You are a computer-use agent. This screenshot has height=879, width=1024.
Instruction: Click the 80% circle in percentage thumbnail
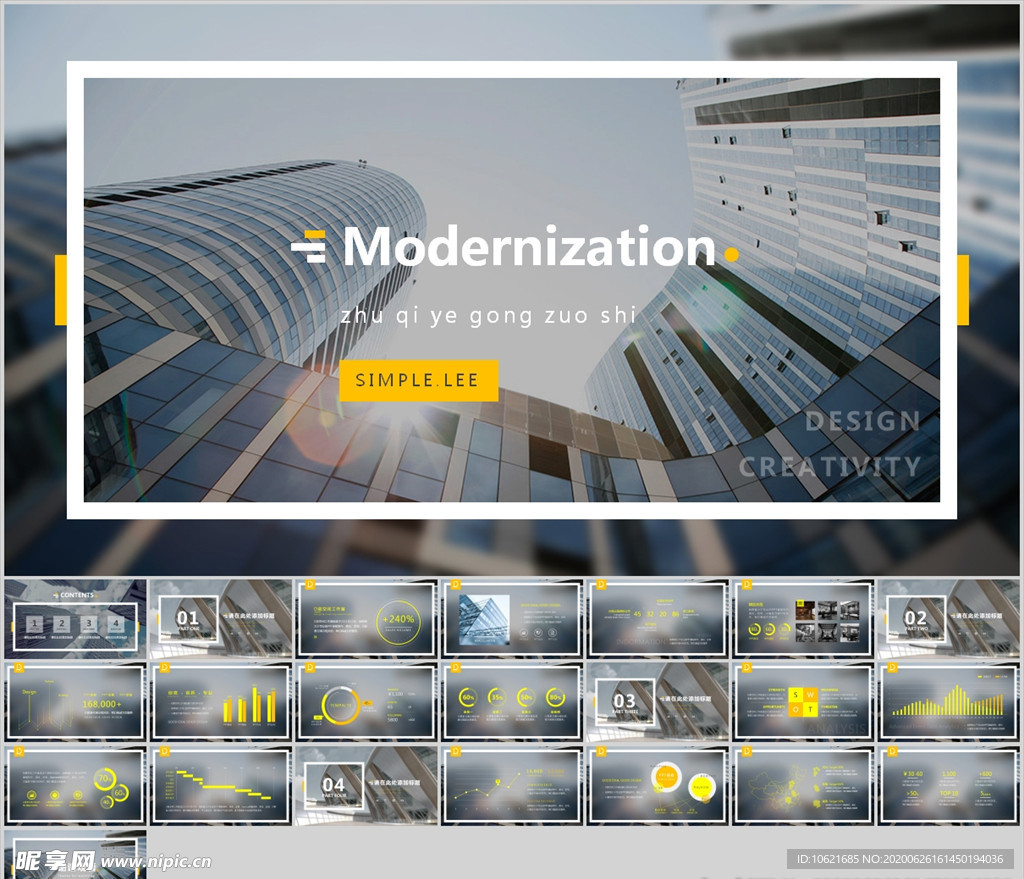click(556, 697)
